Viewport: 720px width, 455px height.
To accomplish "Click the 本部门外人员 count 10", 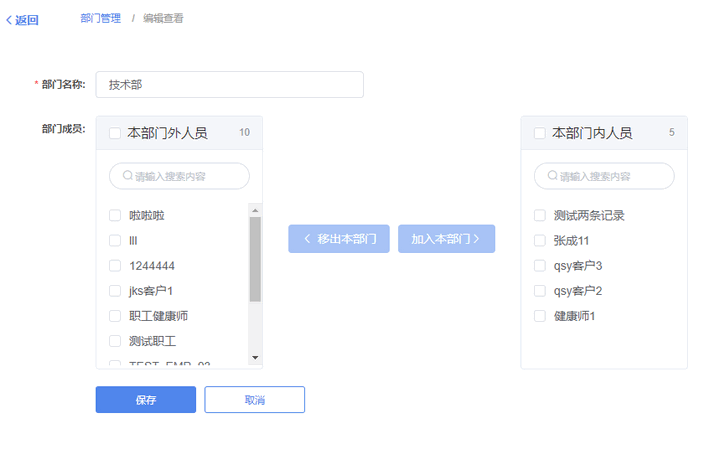I will tap(244, 133).
